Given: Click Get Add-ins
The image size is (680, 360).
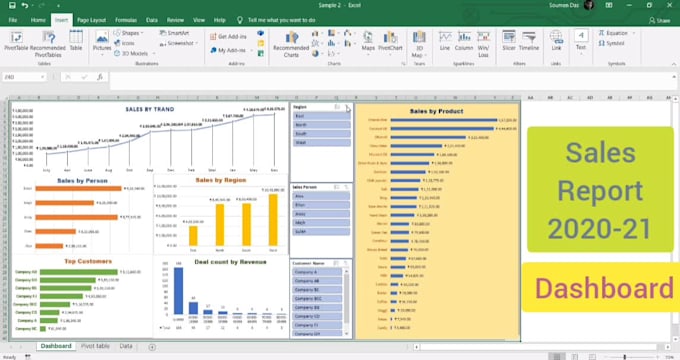Looking at the screenshot, I should click(228, 36).
